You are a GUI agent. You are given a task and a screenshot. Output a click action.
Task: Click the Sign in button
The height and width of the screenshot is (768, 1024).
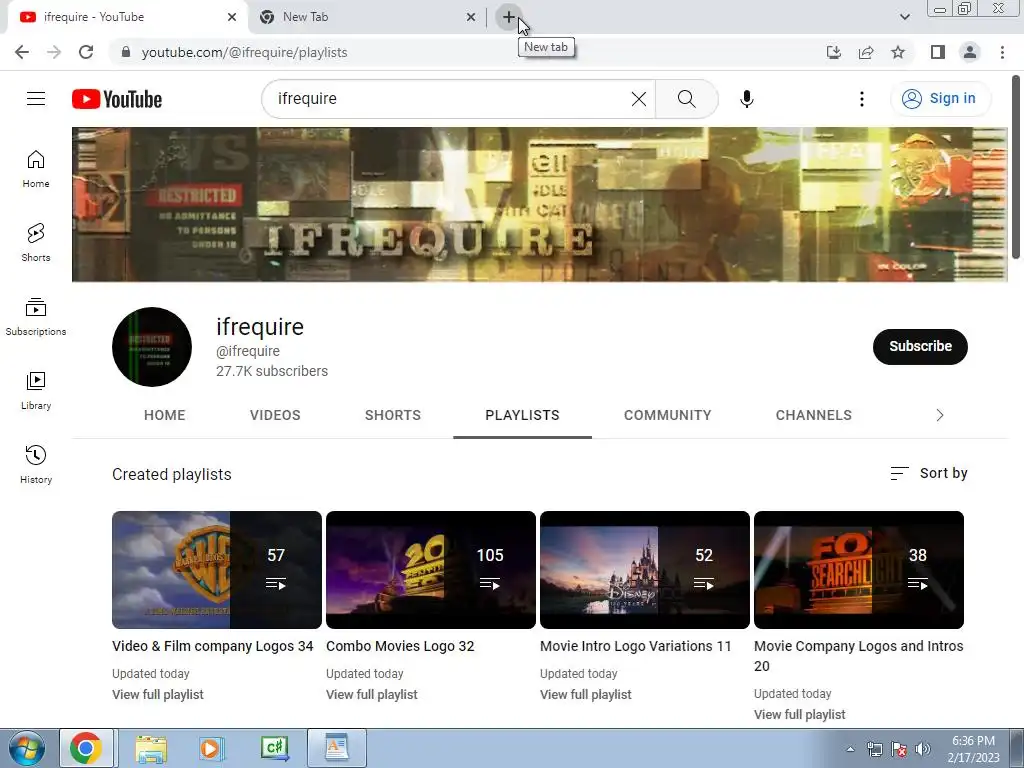pyautogui.click(x=939, y=99)
